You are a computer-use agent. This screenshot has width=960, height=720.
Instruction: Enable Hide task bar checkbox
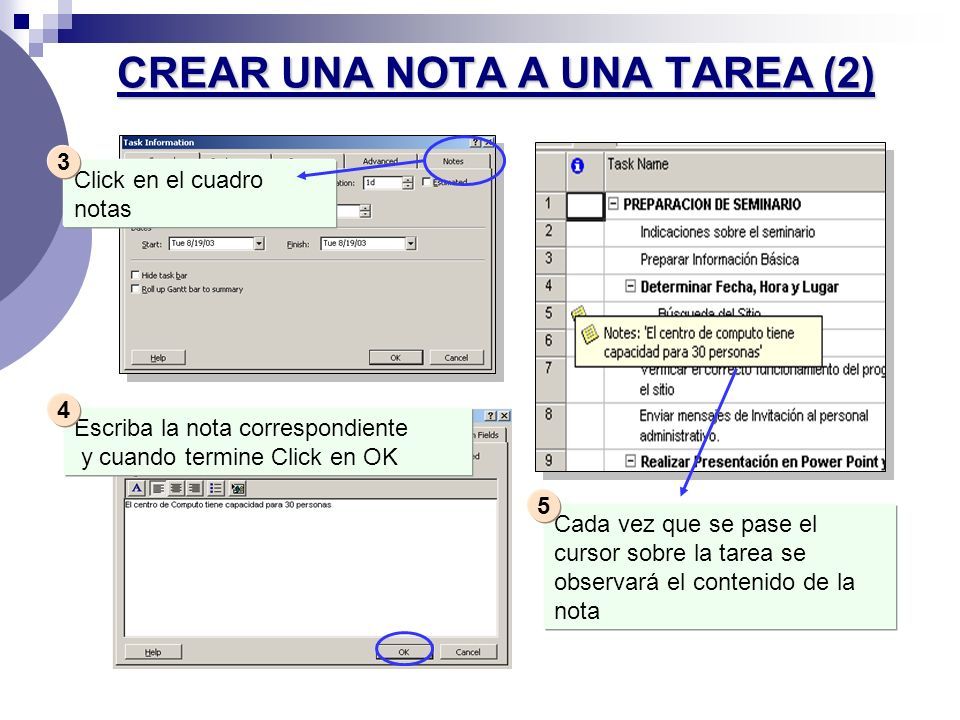(x=135, y=275)
